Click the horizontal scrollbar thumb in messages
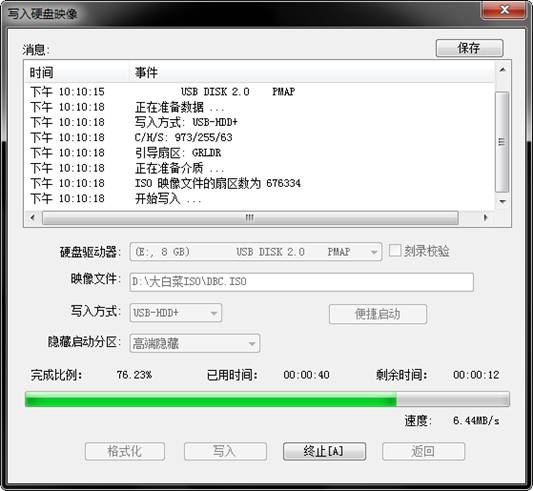Image resolution: width=533 pixels, height=491 pixels. tap(250, 218)
